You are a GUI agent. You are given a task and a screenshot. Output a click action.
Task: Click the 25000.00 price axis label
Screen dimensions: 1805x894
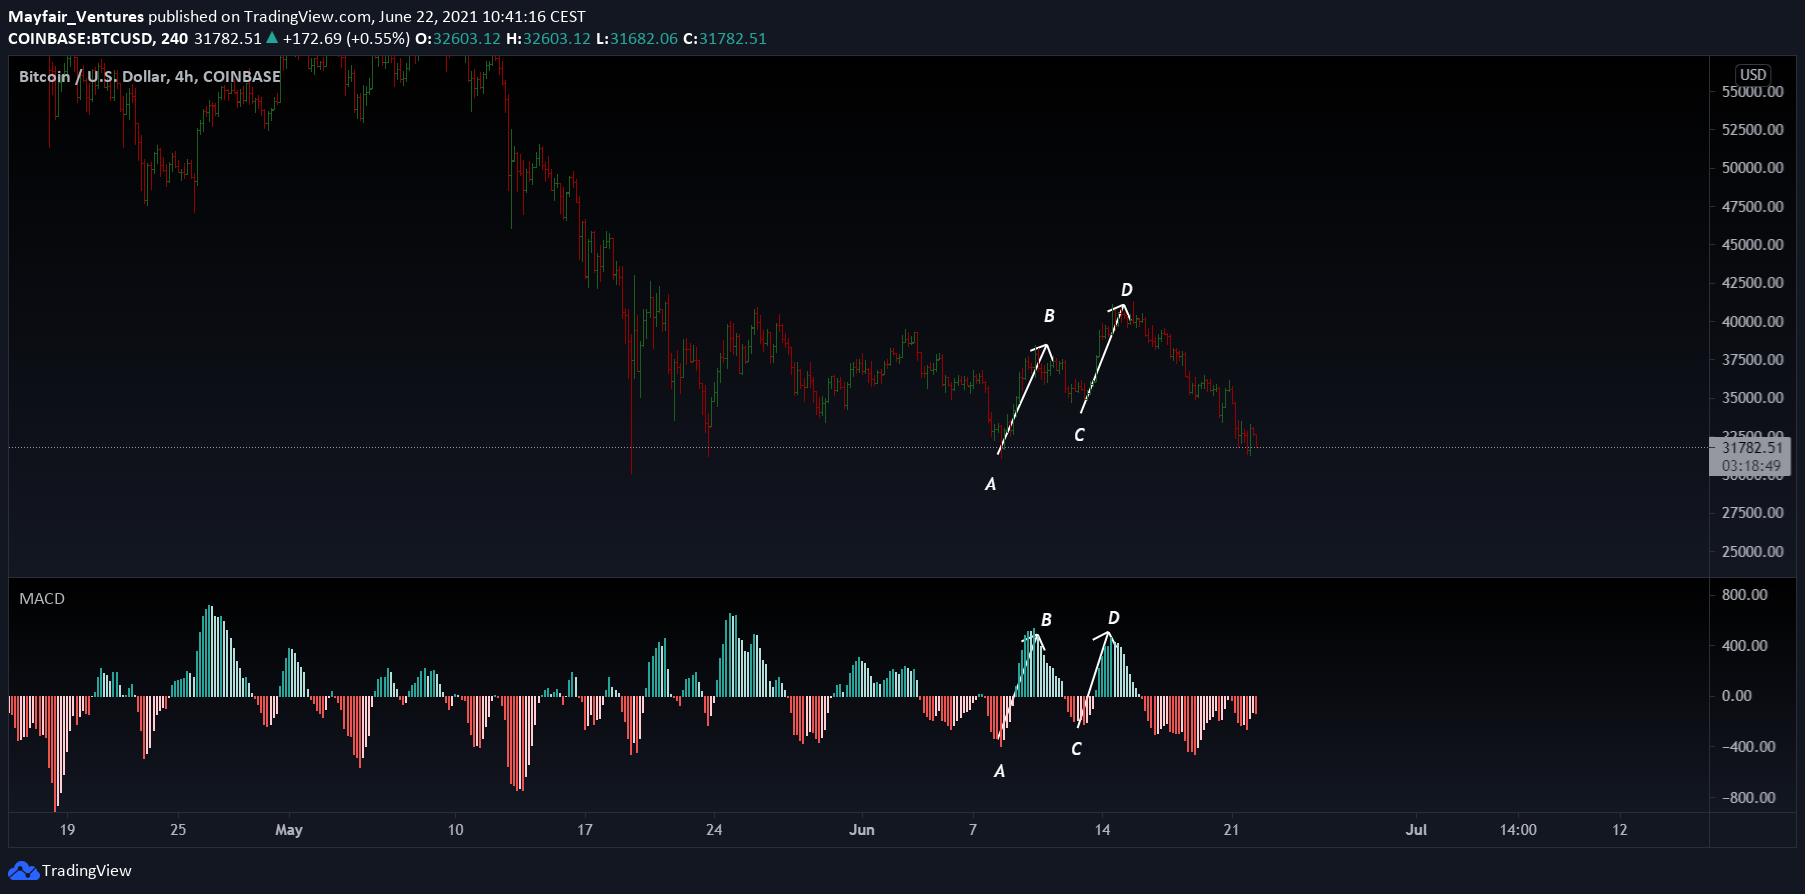1752,552
